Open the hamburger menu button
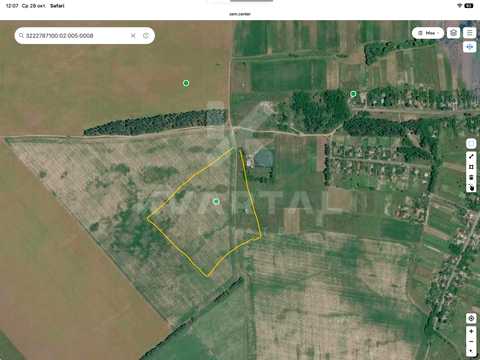Viewport: 480px width, 360px height. point(470,33)
